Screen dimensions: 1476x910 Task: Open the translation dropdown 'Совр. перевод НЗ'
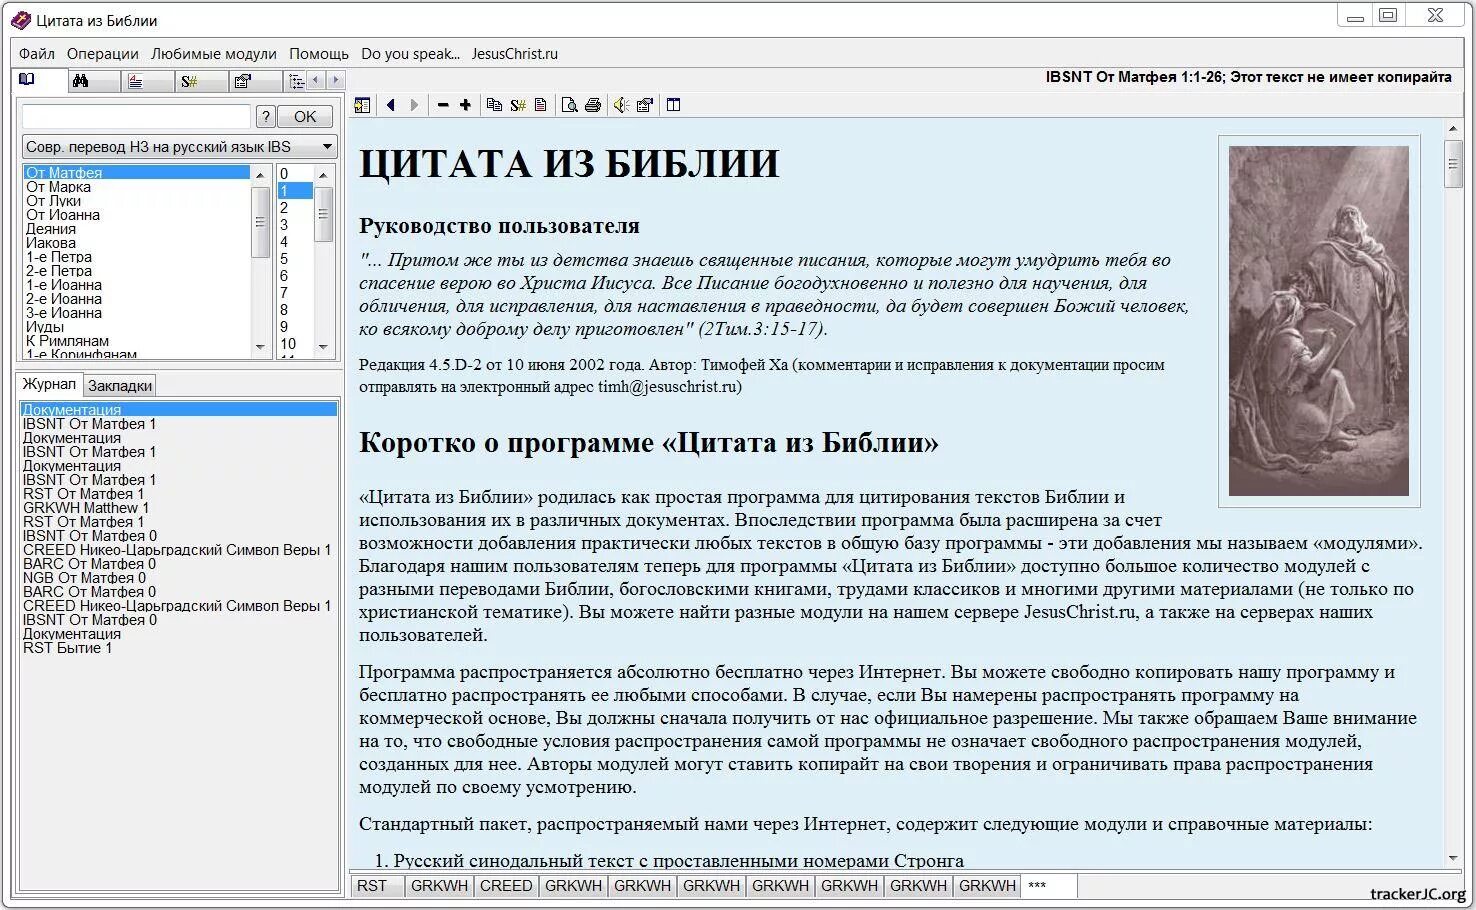coord(327,146)
